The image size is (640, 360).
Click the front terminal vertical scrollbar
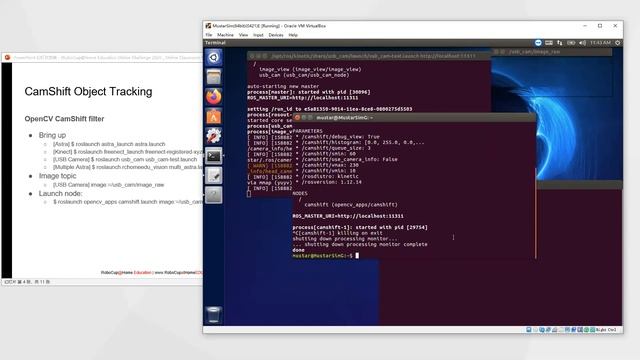pos(536,212)
